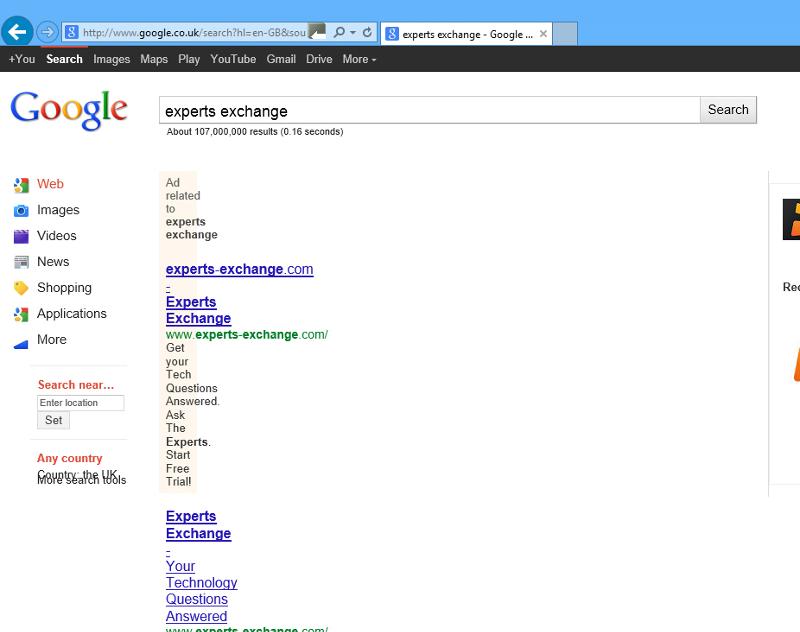Click the Set location button
The width and height of the screenshot is (800, 632).
tap(54, 420)
